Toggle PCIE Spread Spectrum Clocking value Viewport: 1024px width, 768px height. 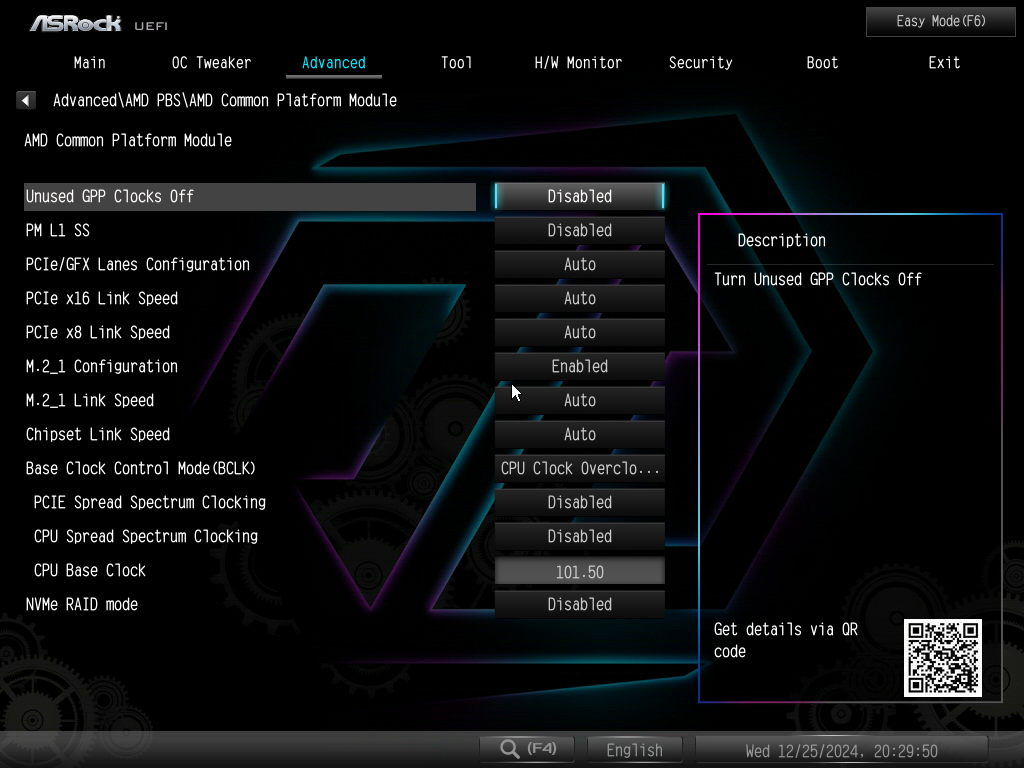tap(579, 502)
